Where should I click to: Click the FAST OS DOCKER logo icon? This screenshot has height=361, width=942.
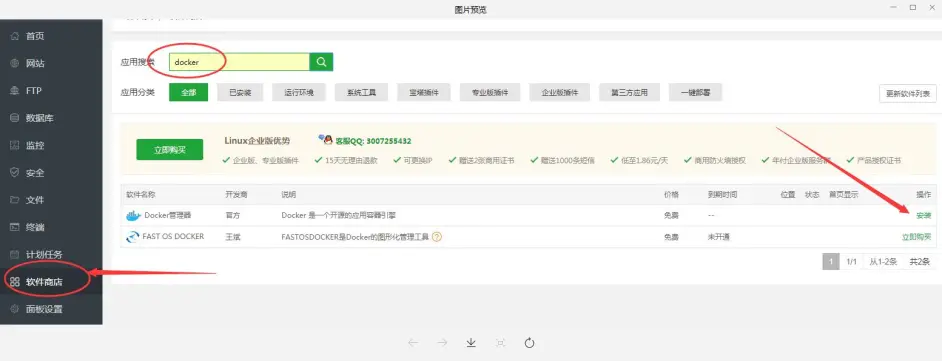pos(132,237)
